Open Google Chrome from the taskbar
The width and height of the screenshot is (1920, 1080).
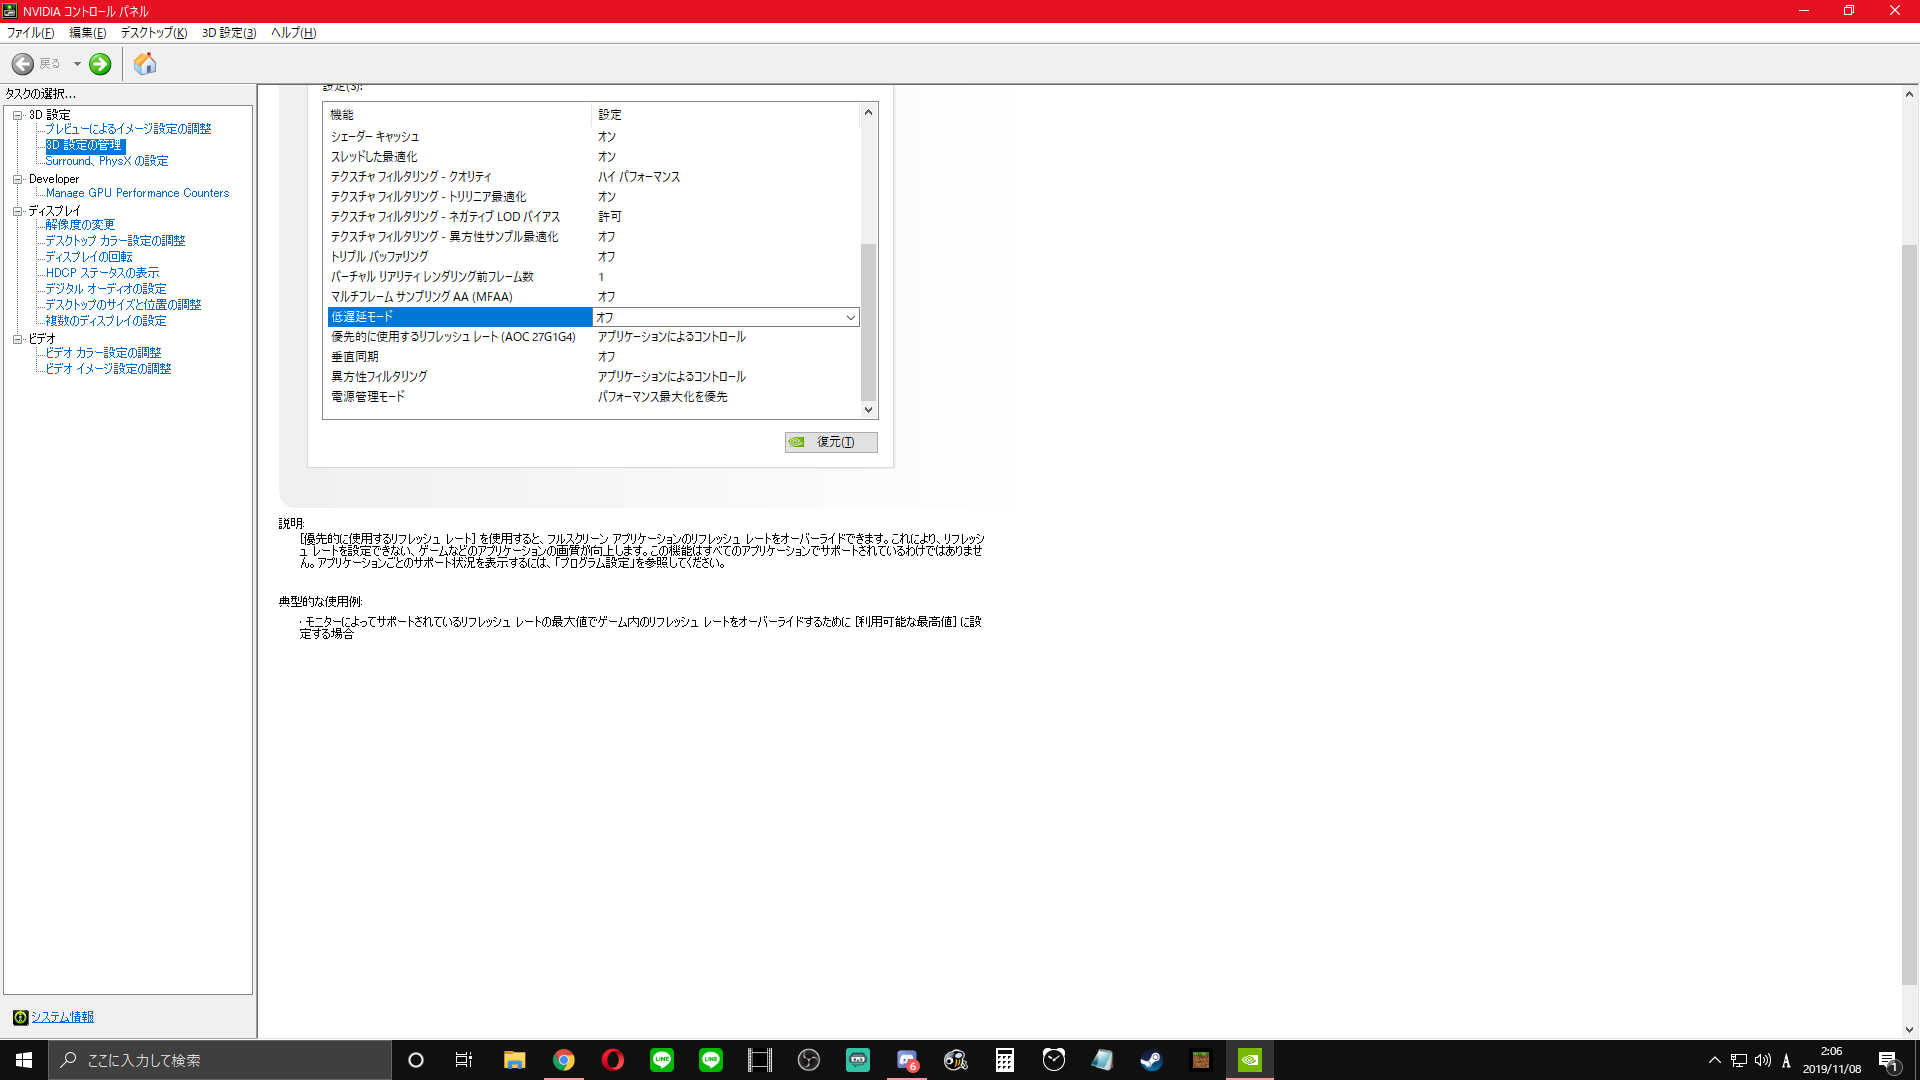(x=564, y=1060)
